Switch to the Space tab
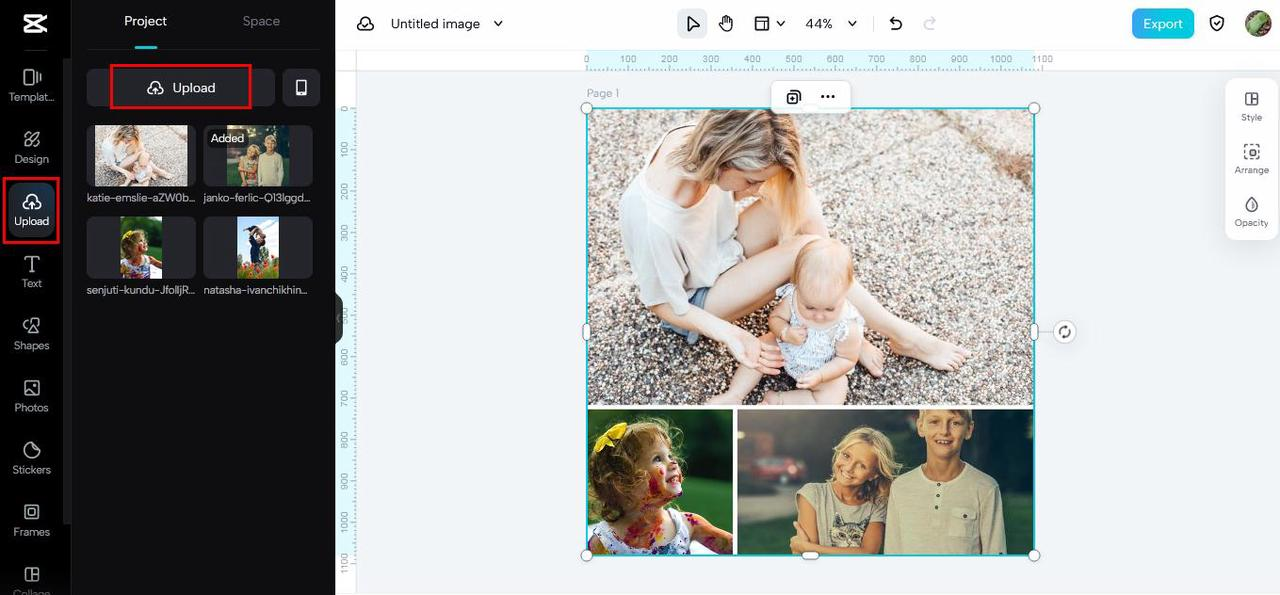The image size is (1280, 595). (261, 21)
